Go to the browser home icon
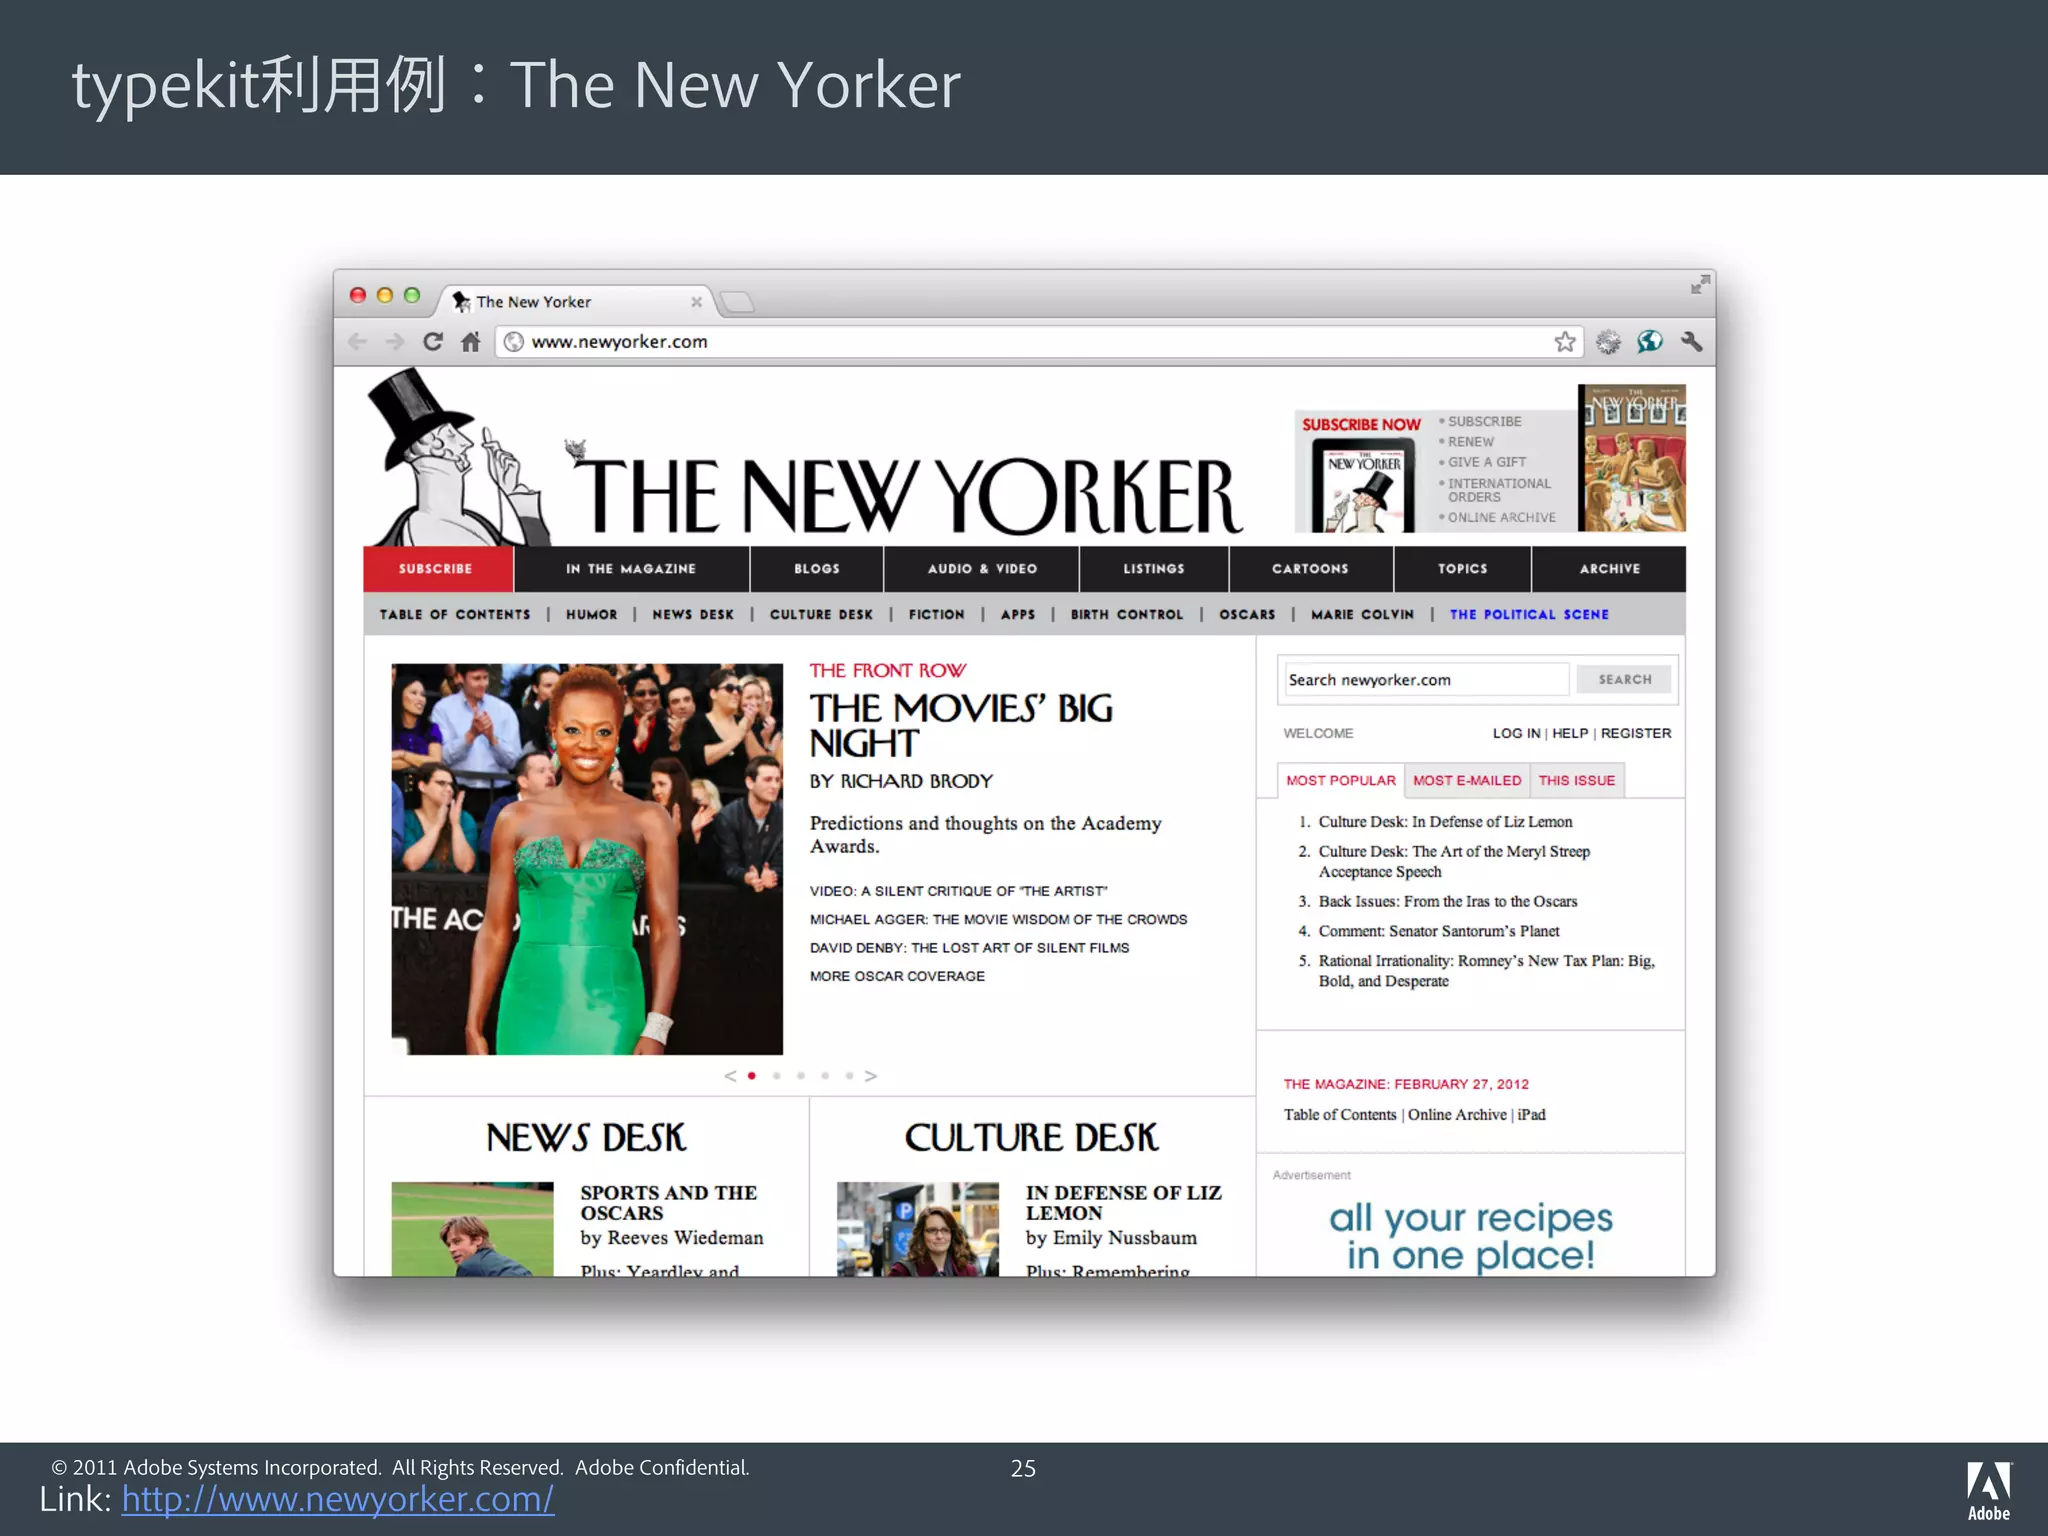 [x=471, y=342]
